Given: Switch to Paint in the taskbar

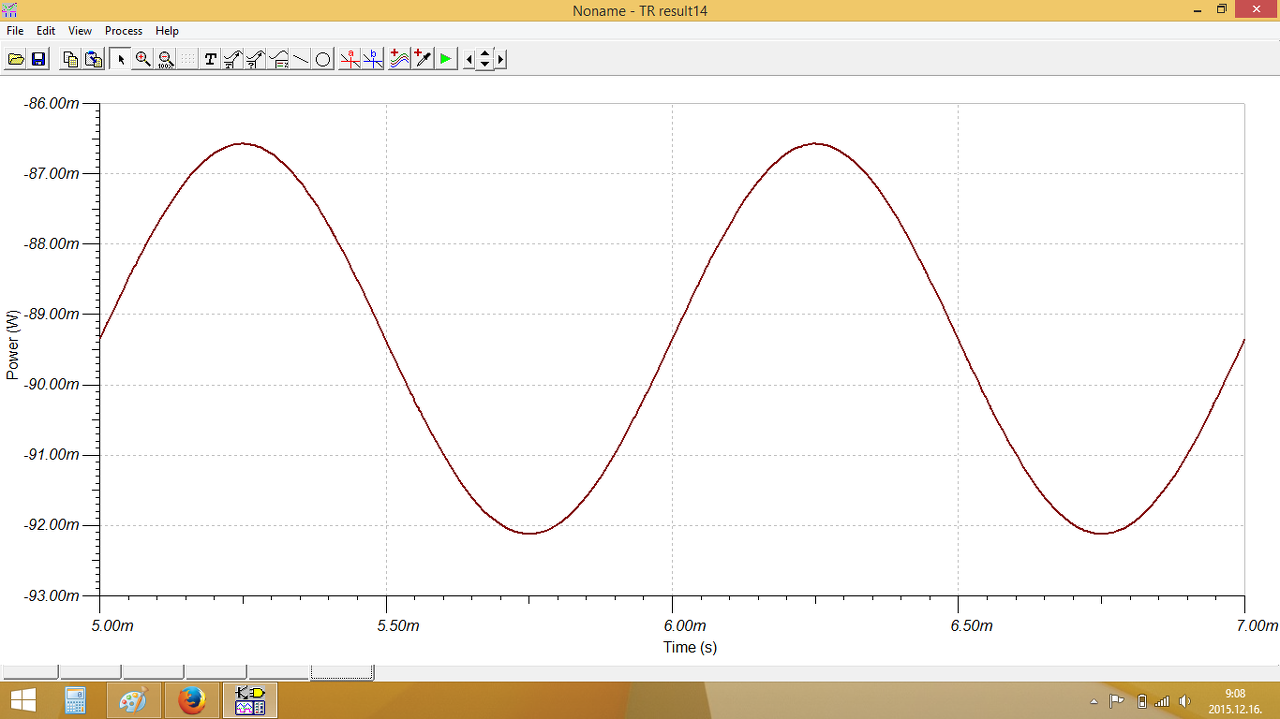Looking at the screenshot, I should click(133, 701).
